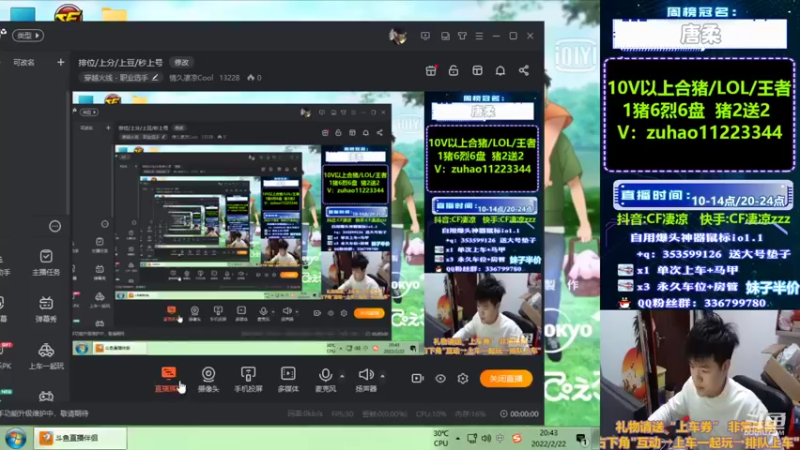This screenshot has height=450, width=800.
Task: Click the gamepad icon in left panel
Action: [46, 396]
